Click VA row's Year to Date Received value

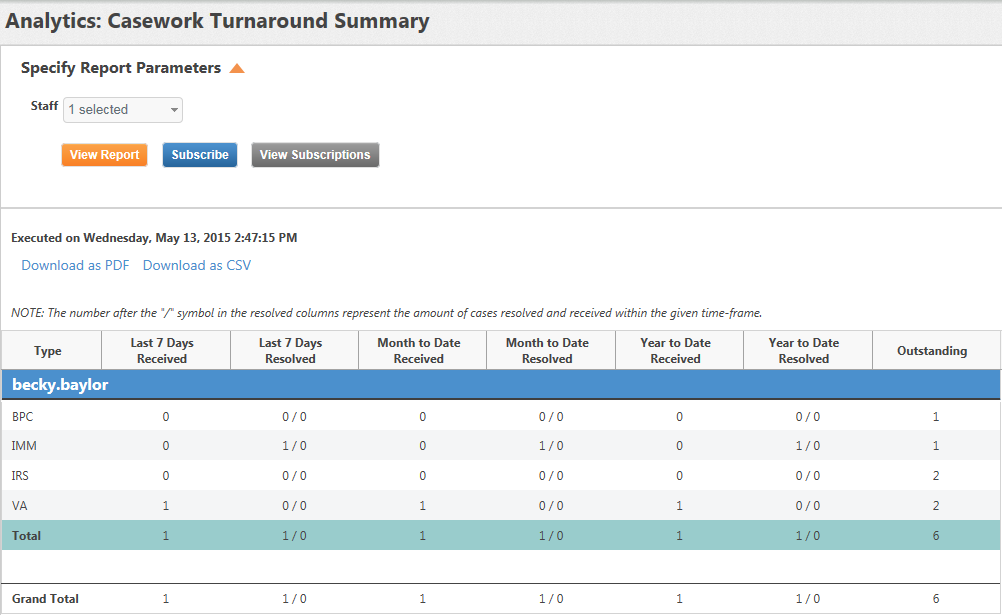[679, 506]
